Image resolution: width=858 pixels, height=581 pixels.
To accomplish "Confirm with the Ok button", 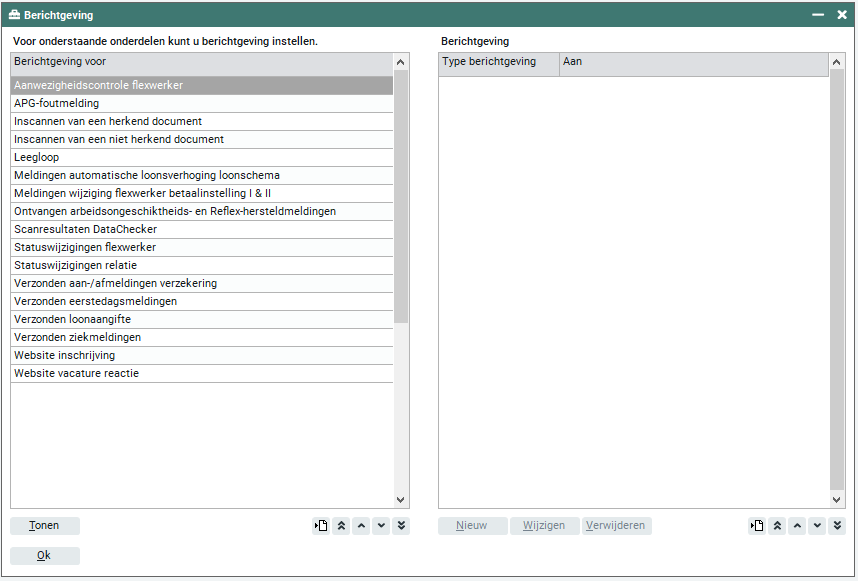I will [44, 556].
